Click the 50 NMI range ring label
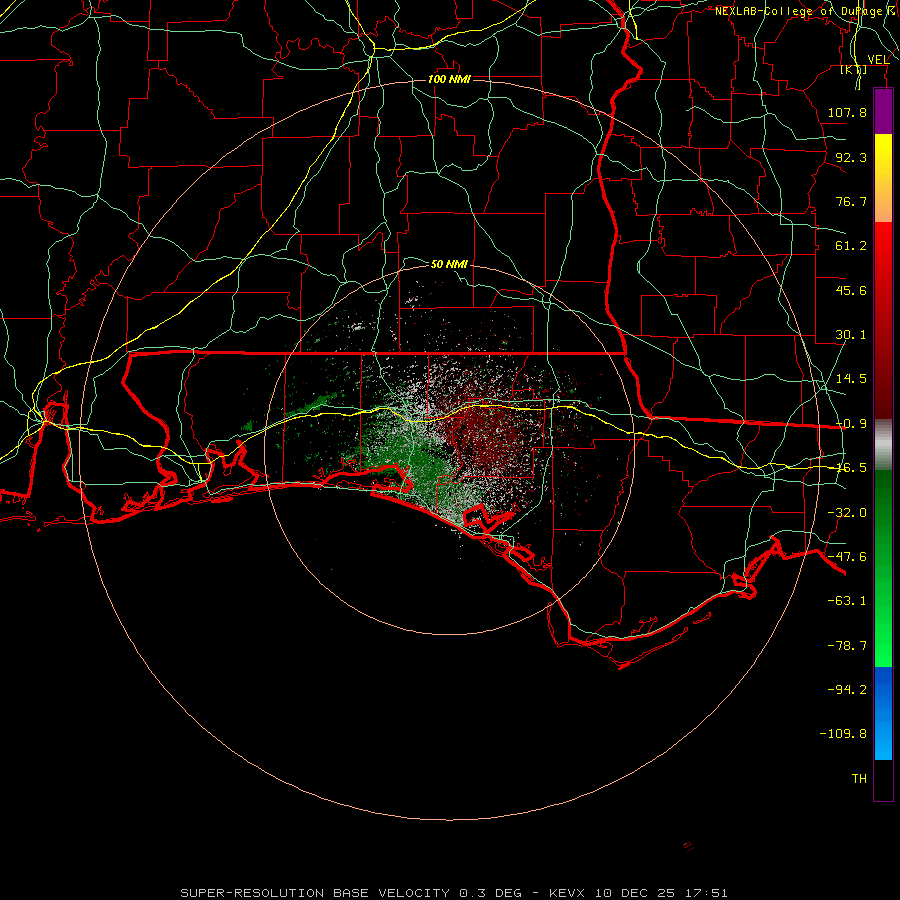900x900 pixels. click(449, 264)
